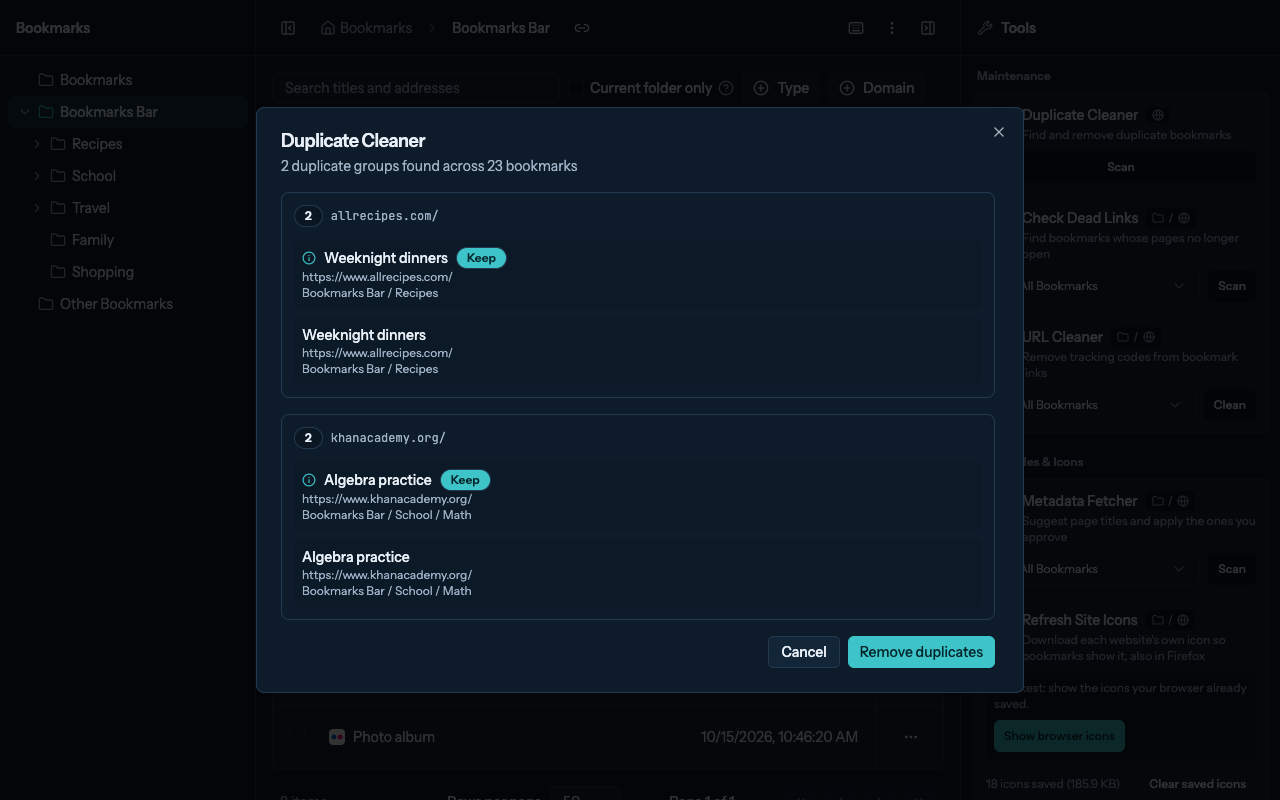Select the Keep badge on Weeknight dinners
Image resolution: width=1280 pixels, height=800 pixels.
(x=481, y=258)
